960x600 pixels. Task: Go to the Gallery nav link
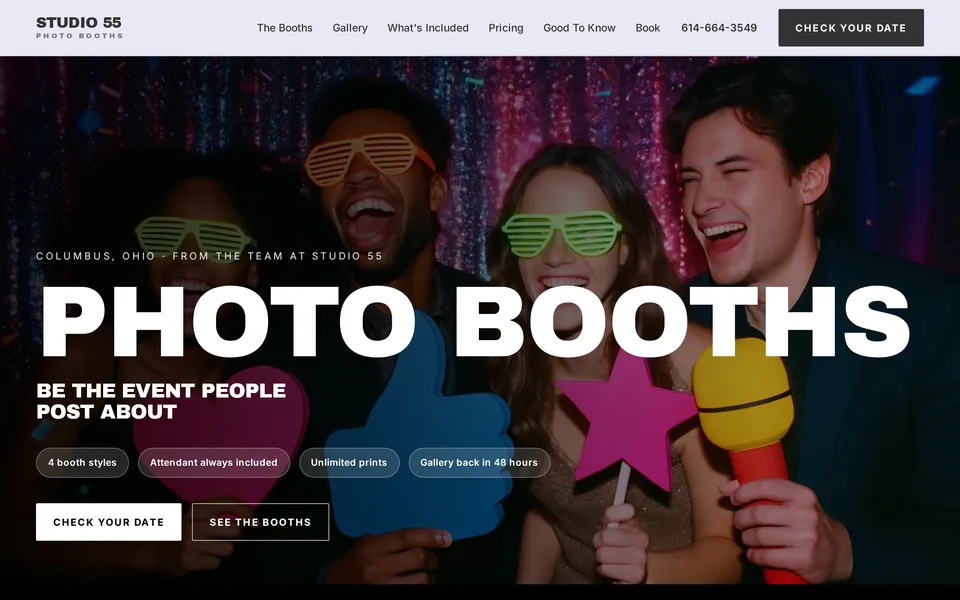click(x=350, y=28)
